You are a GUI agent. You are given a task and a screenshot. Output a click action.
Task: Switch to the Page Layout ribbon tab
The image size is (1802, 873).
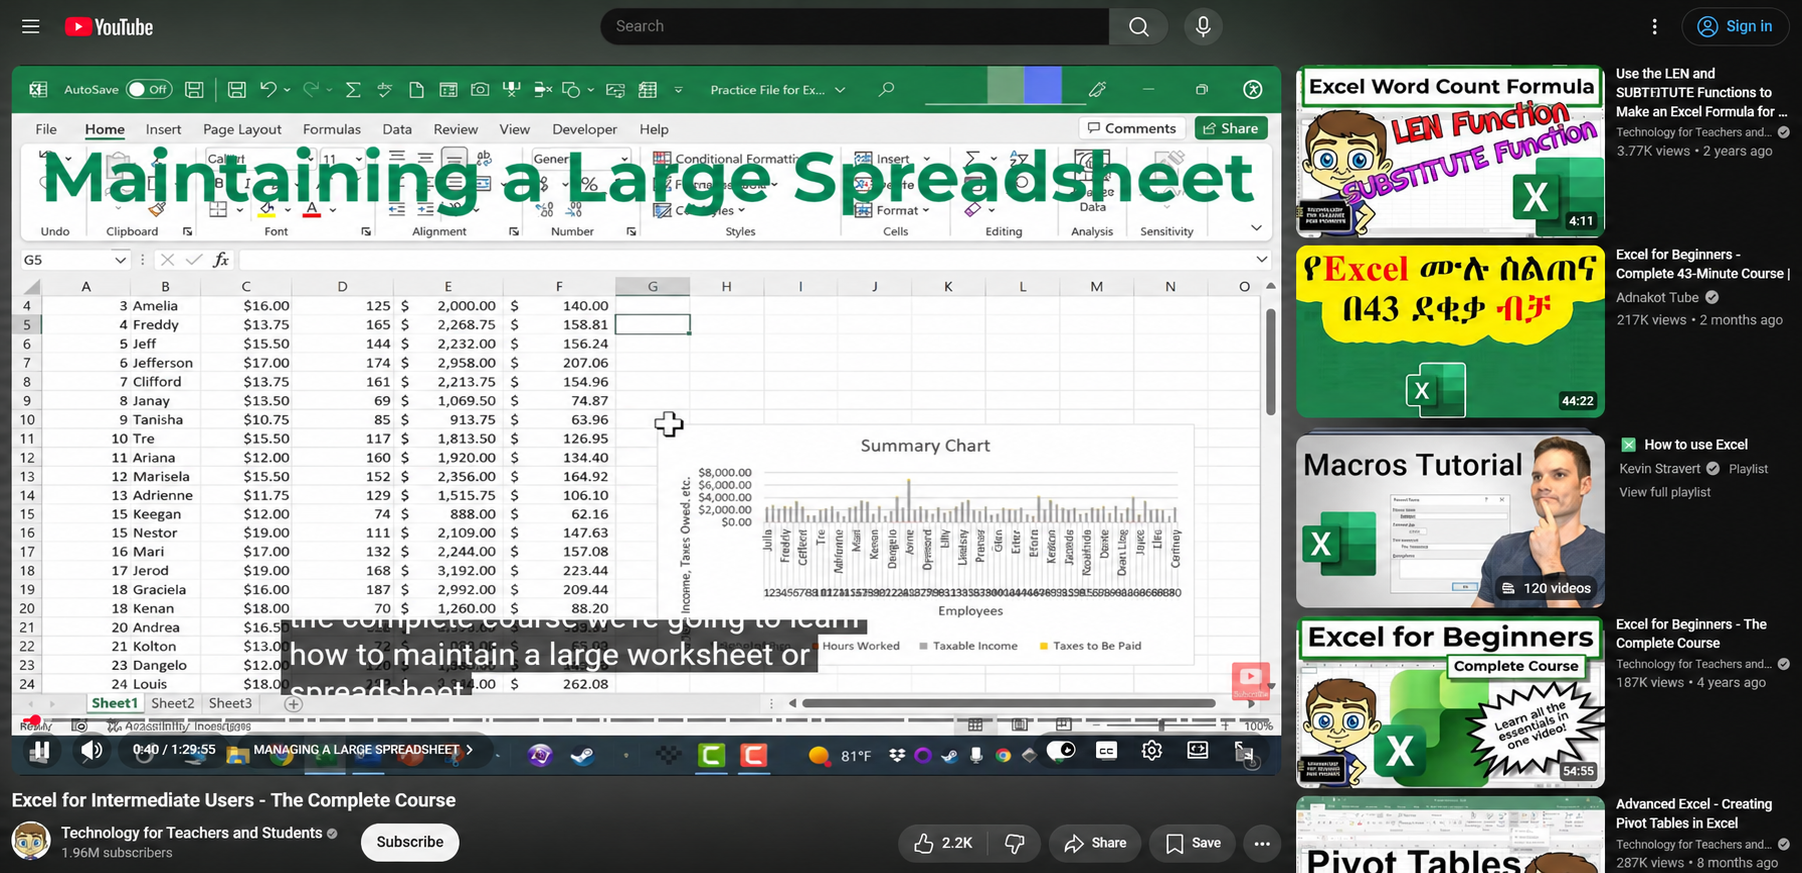(x=242, y=129)
